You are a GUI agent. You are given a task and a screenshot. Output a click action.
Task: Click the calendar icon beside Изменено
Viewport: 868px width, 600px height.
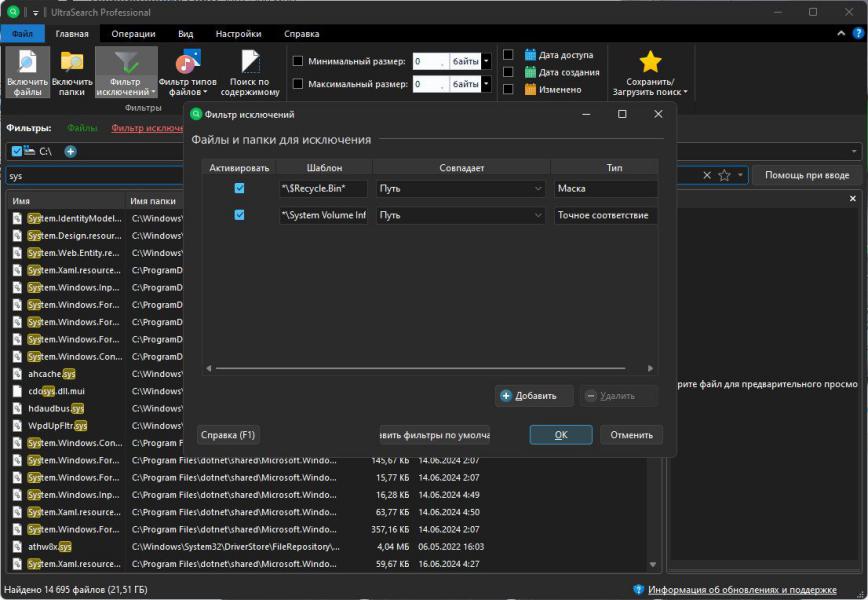click(x=530, y=89)
